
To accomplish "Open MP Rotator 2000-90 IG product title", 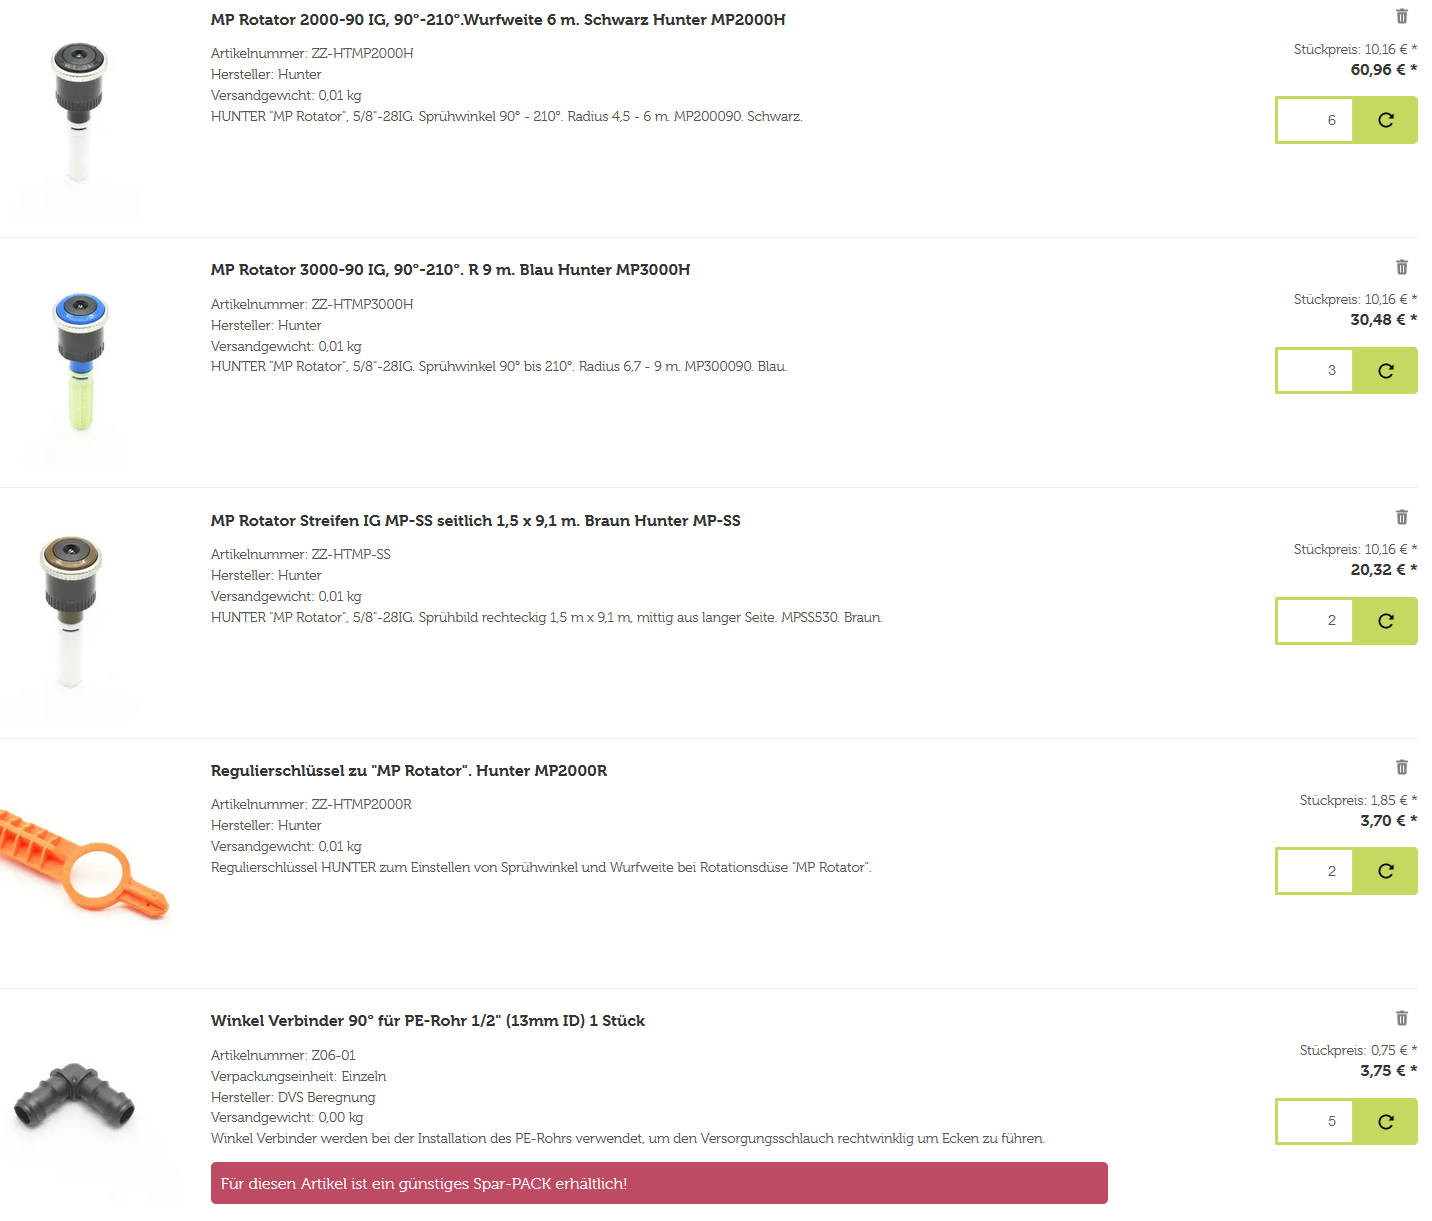I will [x=498, y=20].
